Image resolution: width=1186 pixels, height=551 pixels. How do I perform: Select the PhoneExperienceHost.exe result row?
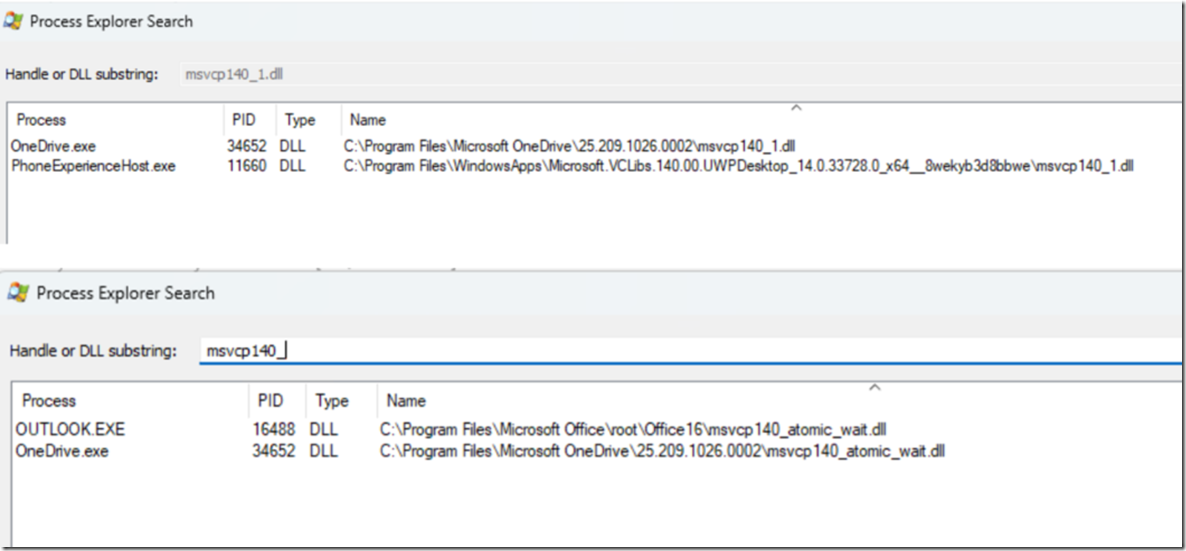(x=93, y=166)
